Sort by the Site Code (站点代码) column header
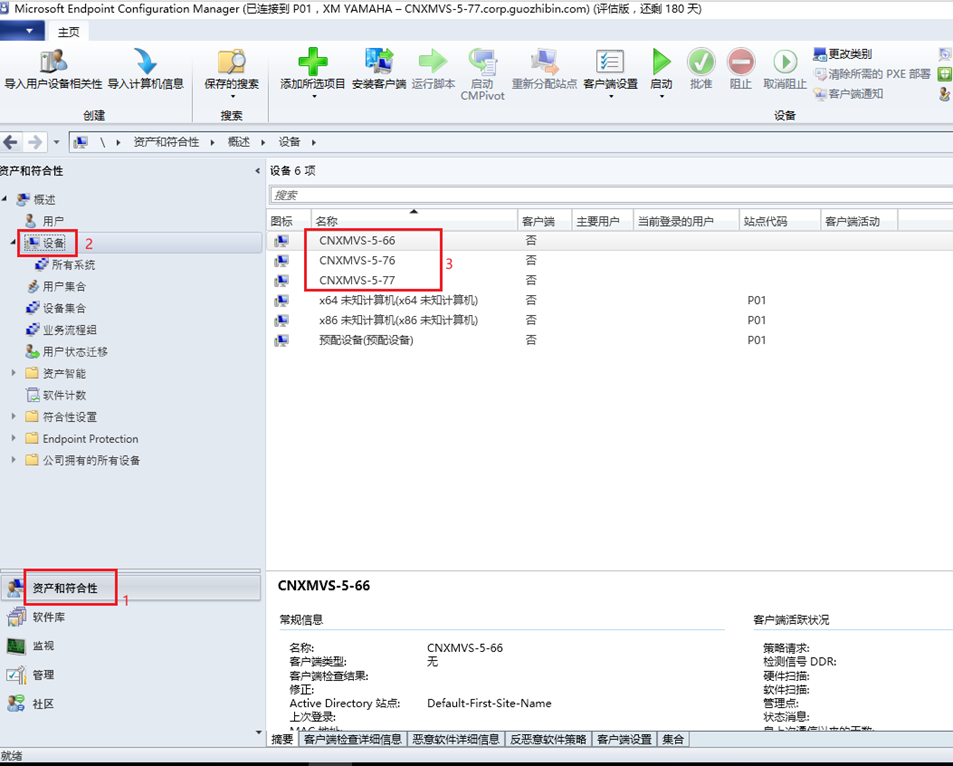 coord(780,221)
